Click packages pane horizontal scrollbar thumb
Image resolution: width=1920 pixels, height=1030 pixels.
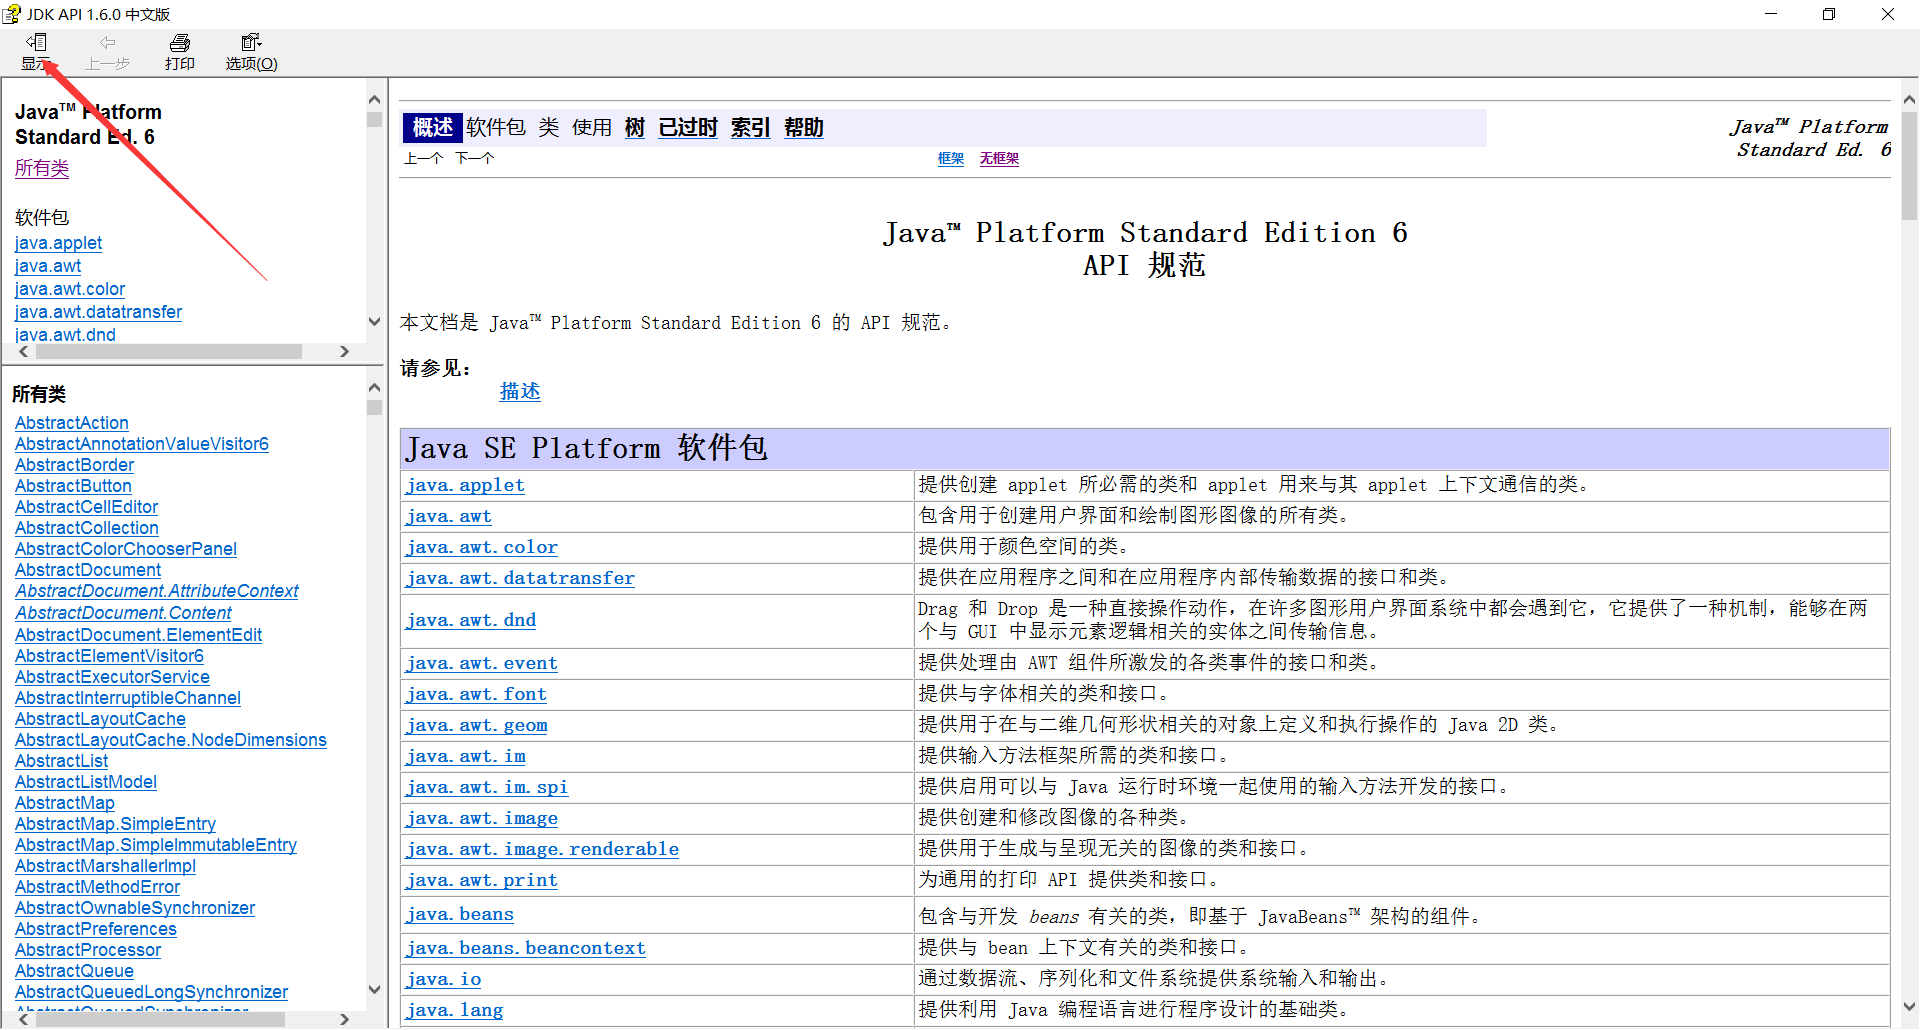167,352
